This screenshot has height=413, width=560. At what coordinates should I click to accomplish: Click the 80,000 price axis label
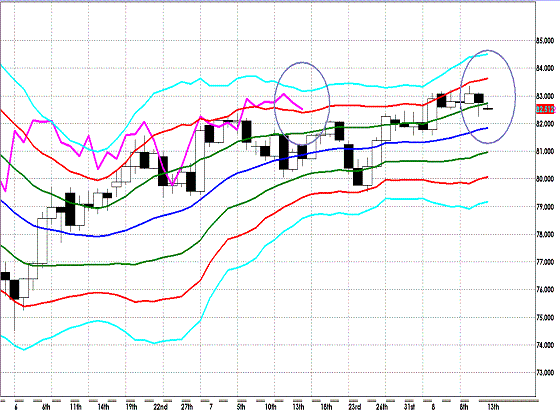[545, 179]
